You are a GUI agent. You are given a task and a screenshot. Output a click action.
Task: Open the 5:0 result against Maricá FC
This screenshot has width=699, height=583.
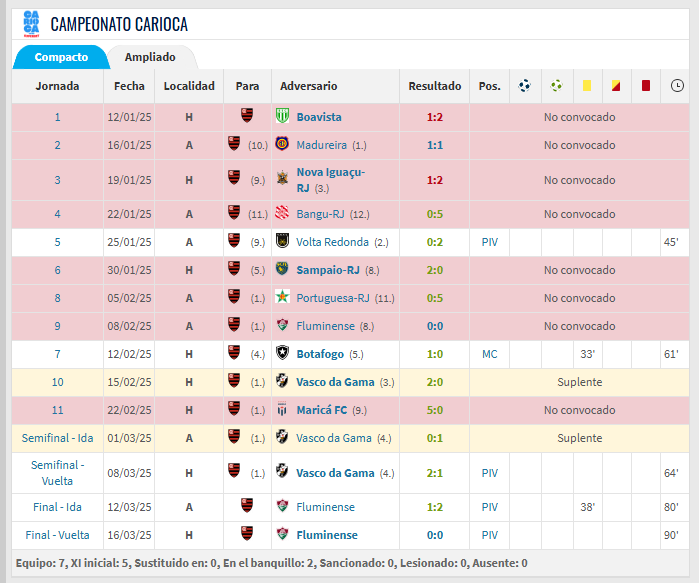tap(435, 410)
